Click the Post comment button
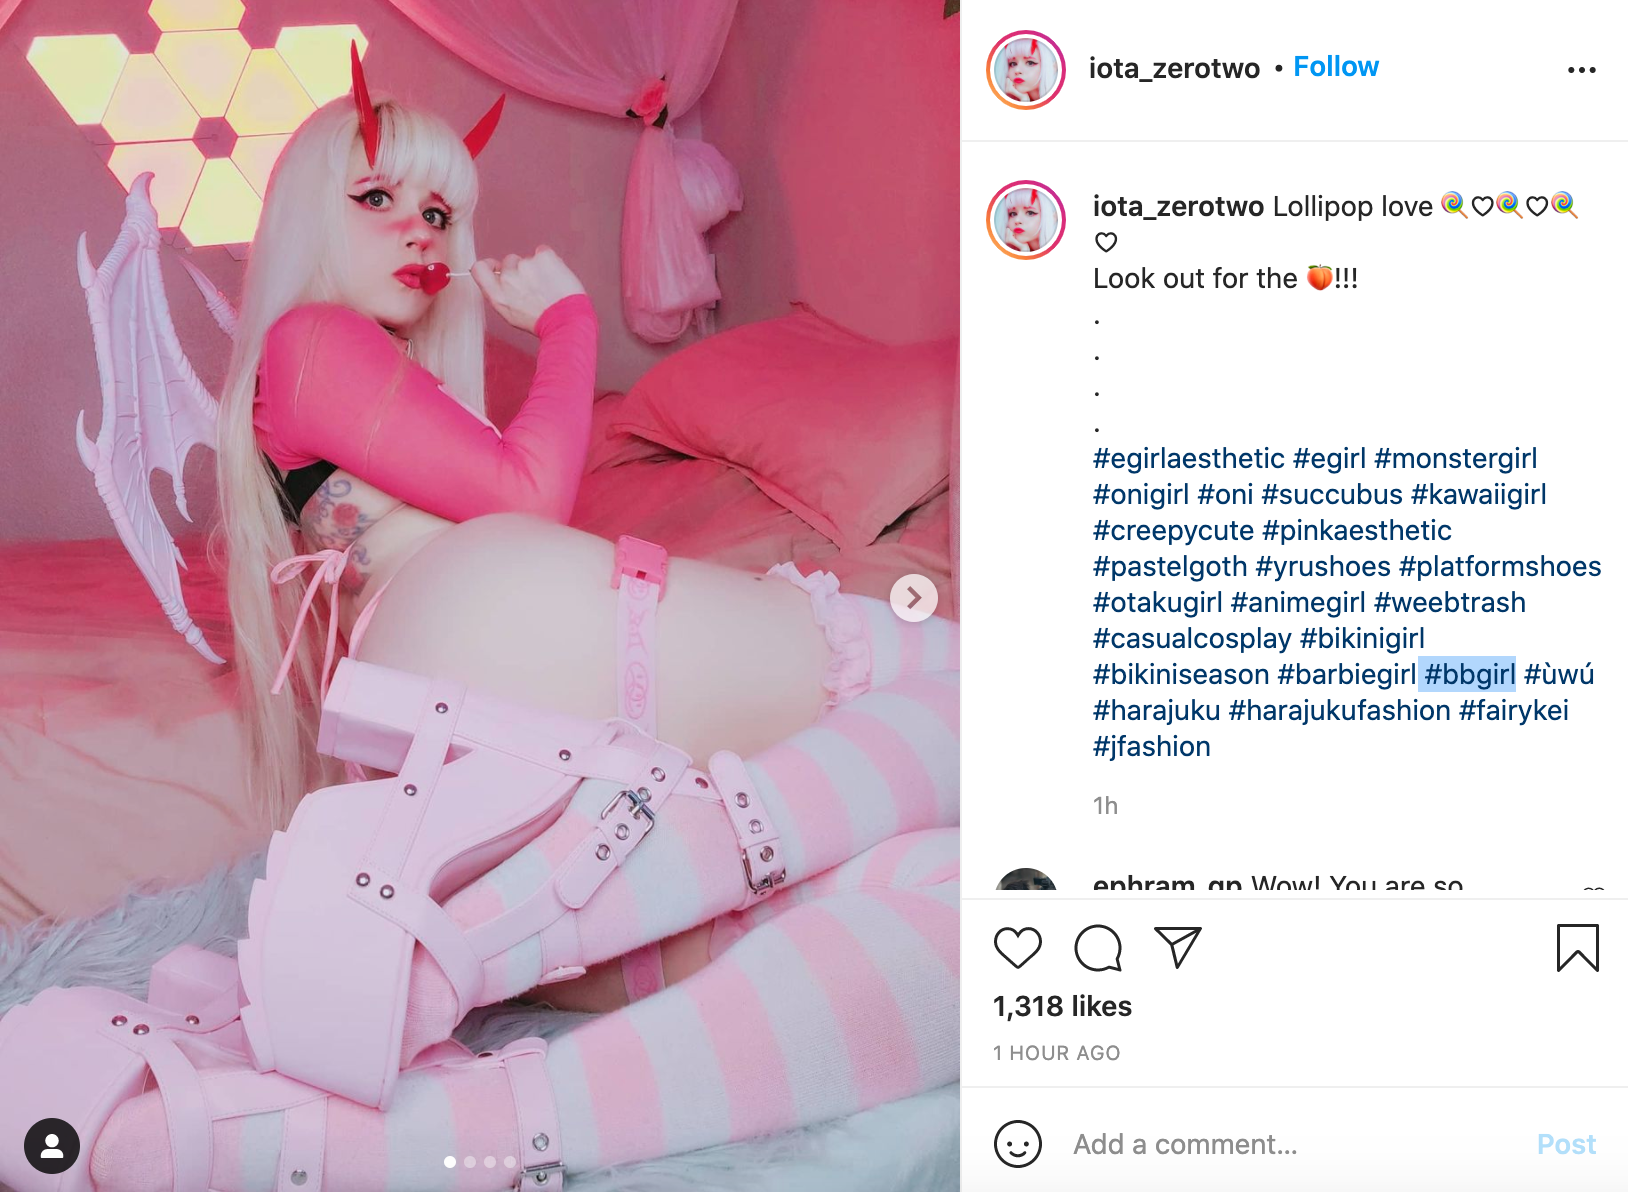This screenshot has width=1628, height=1192. pos(1566,1144)
